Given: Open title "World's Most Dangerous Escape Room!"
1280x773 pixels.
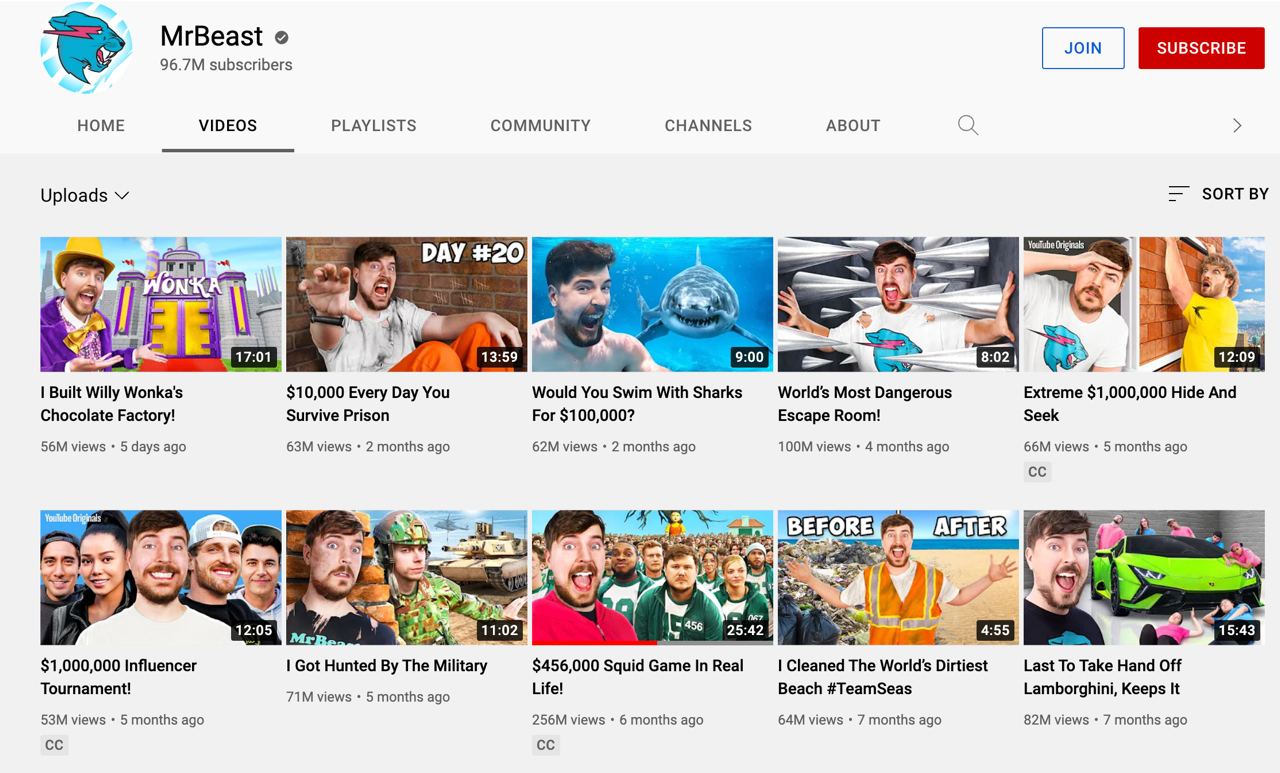Looking at the screenshot, I should (x=865, y=404).
